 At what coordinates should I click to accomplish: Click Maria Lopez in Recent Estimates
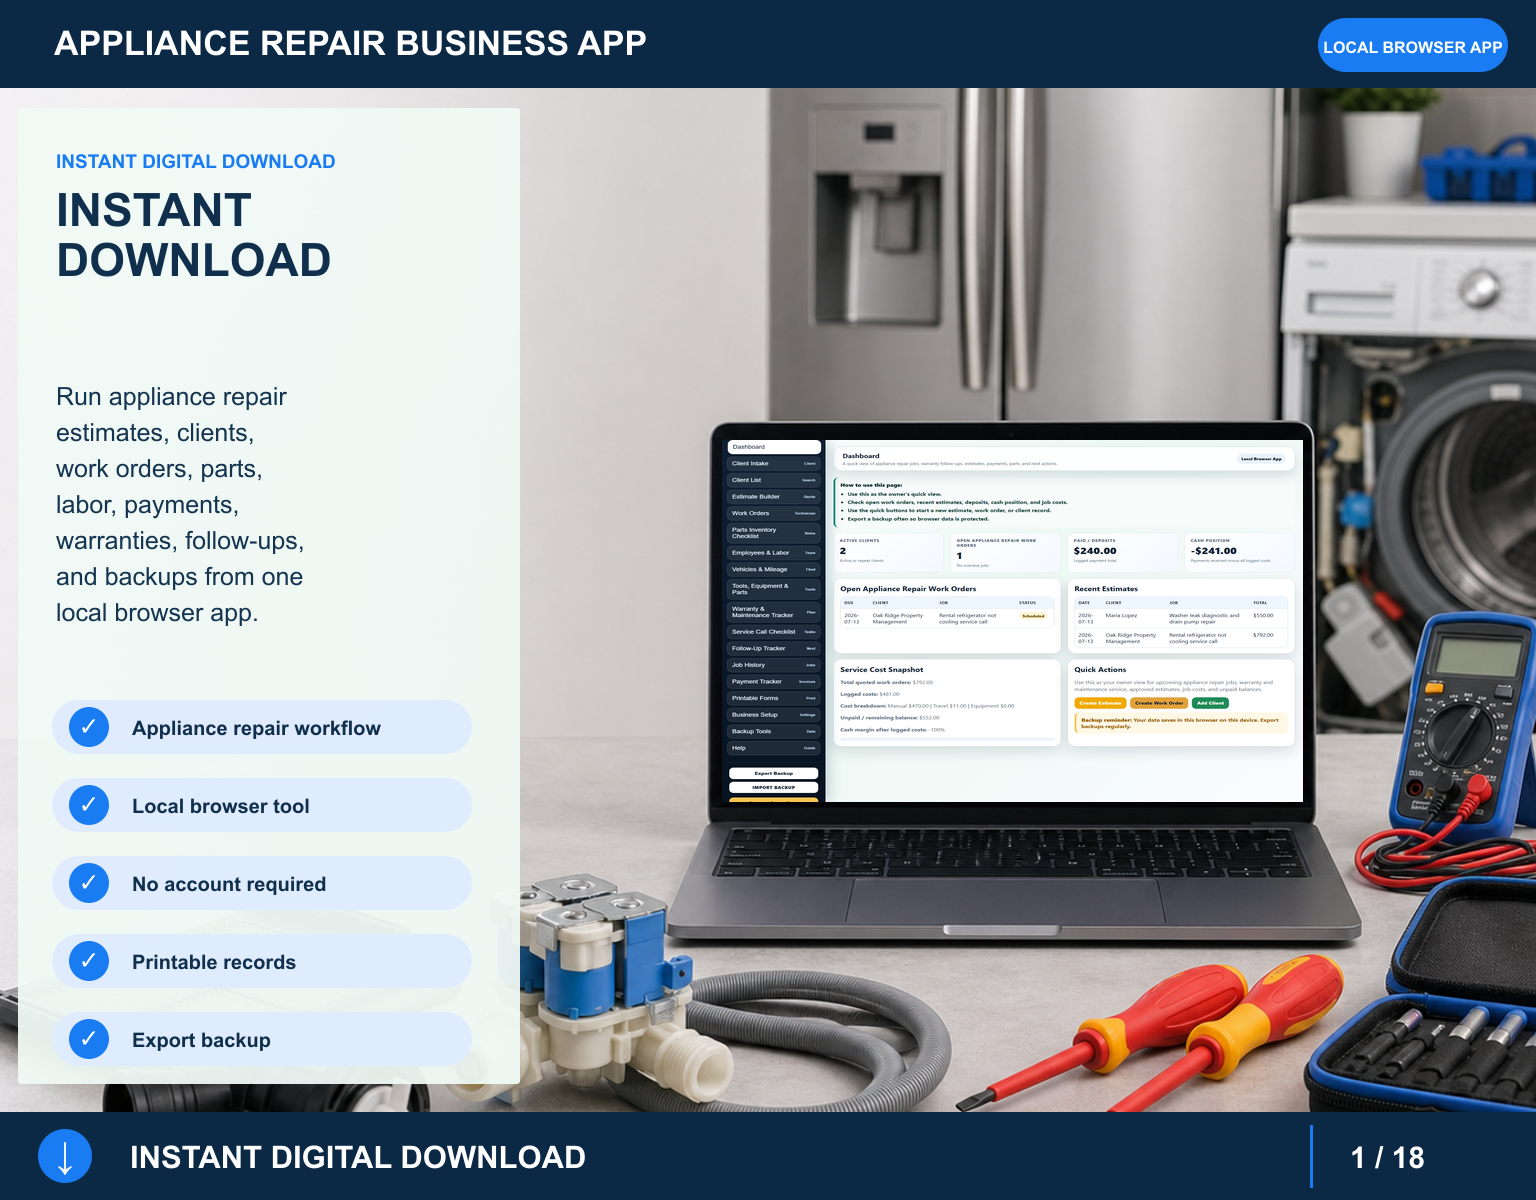[1121, 615]
